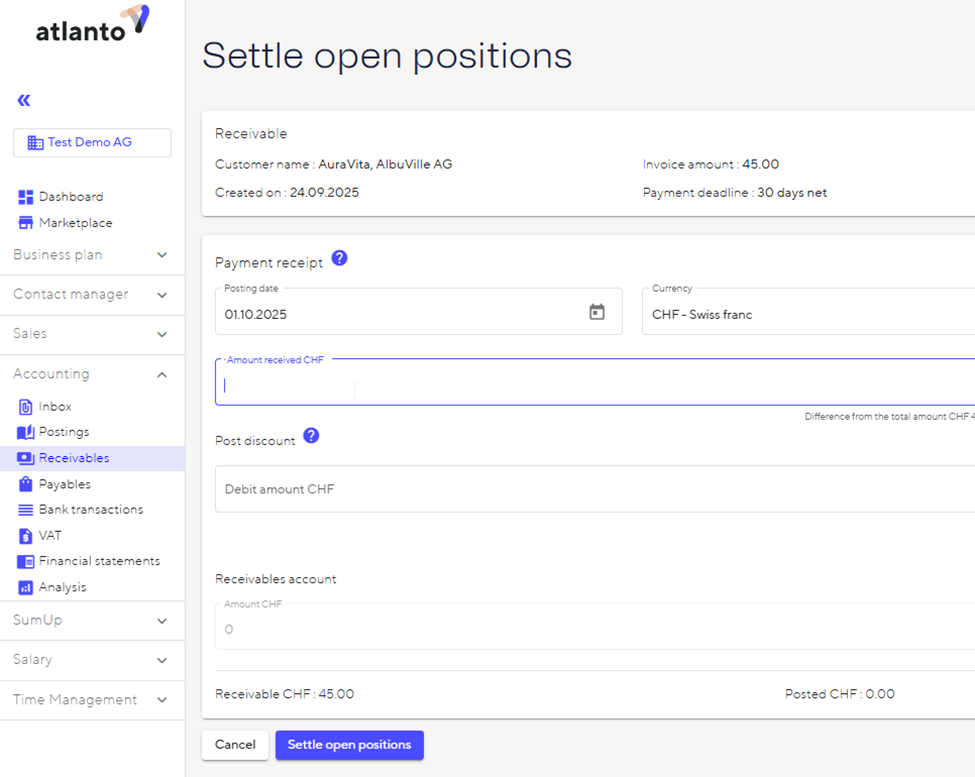This screenshot has height=777, width=975.
Task: Open Bank transactions page
Action: [90, 510]
